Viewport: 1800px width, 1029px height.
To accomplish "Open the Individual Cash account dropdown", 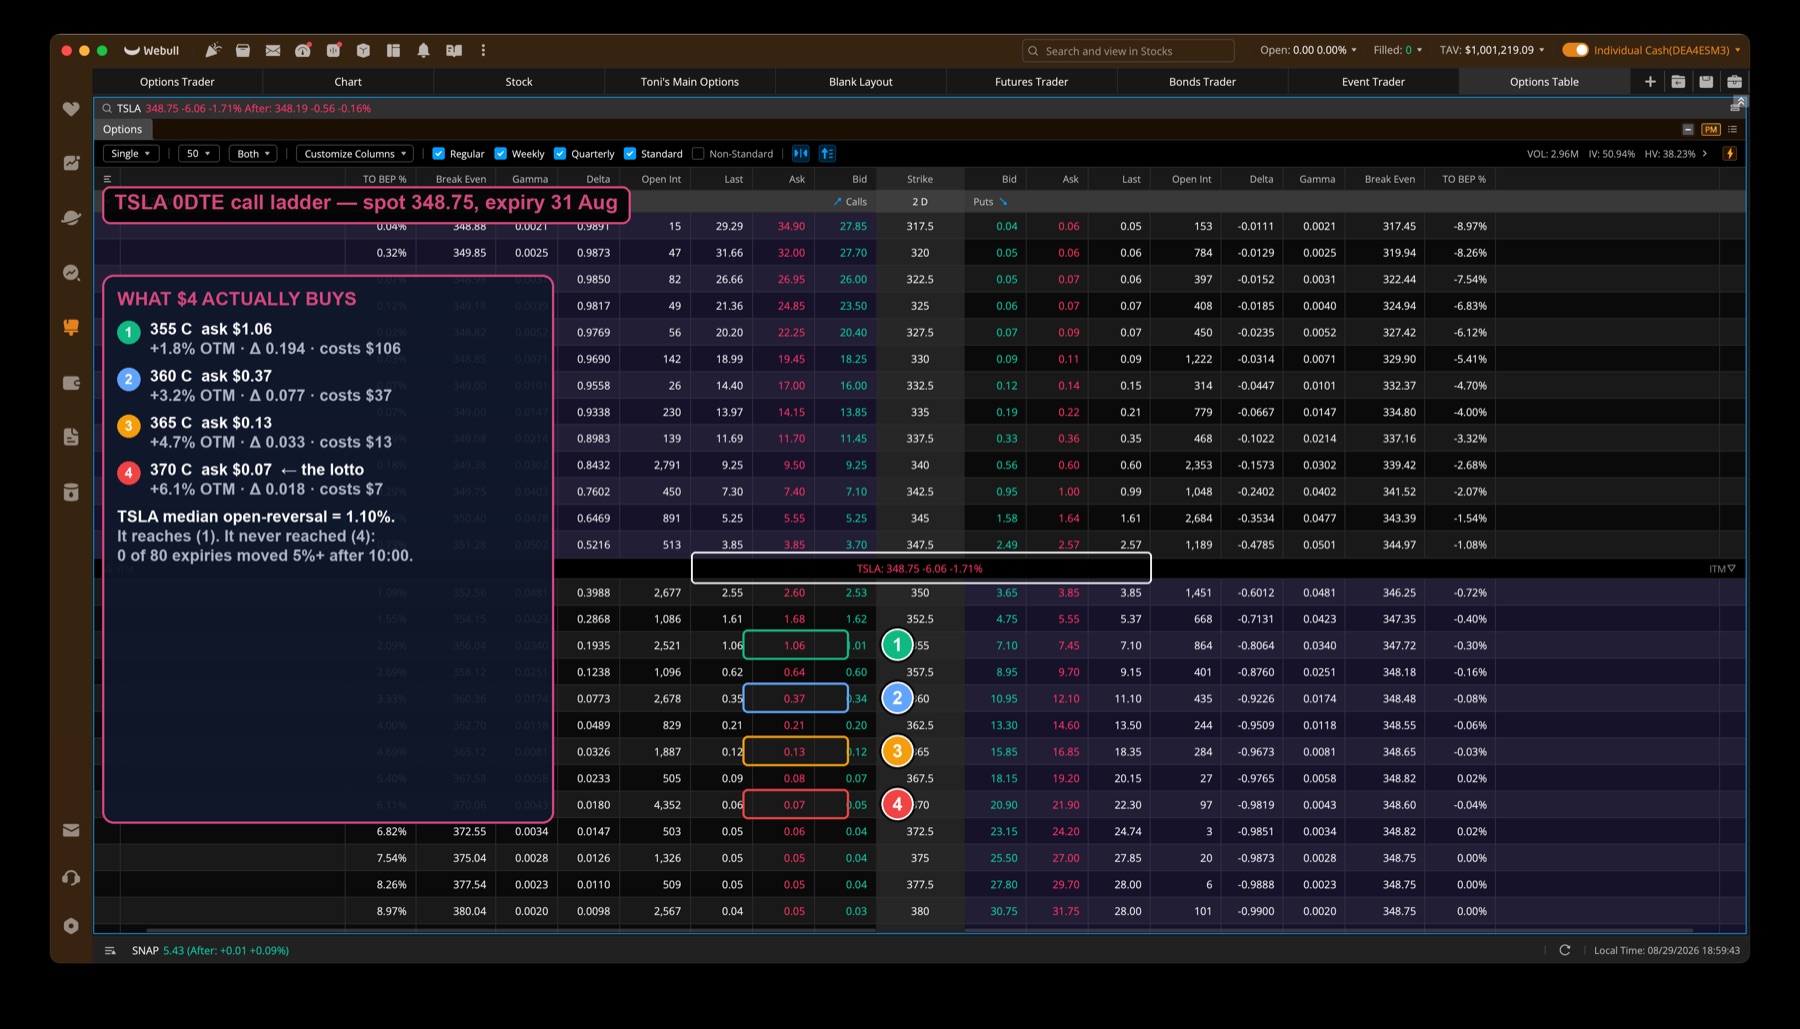I will coord(1667,50).
